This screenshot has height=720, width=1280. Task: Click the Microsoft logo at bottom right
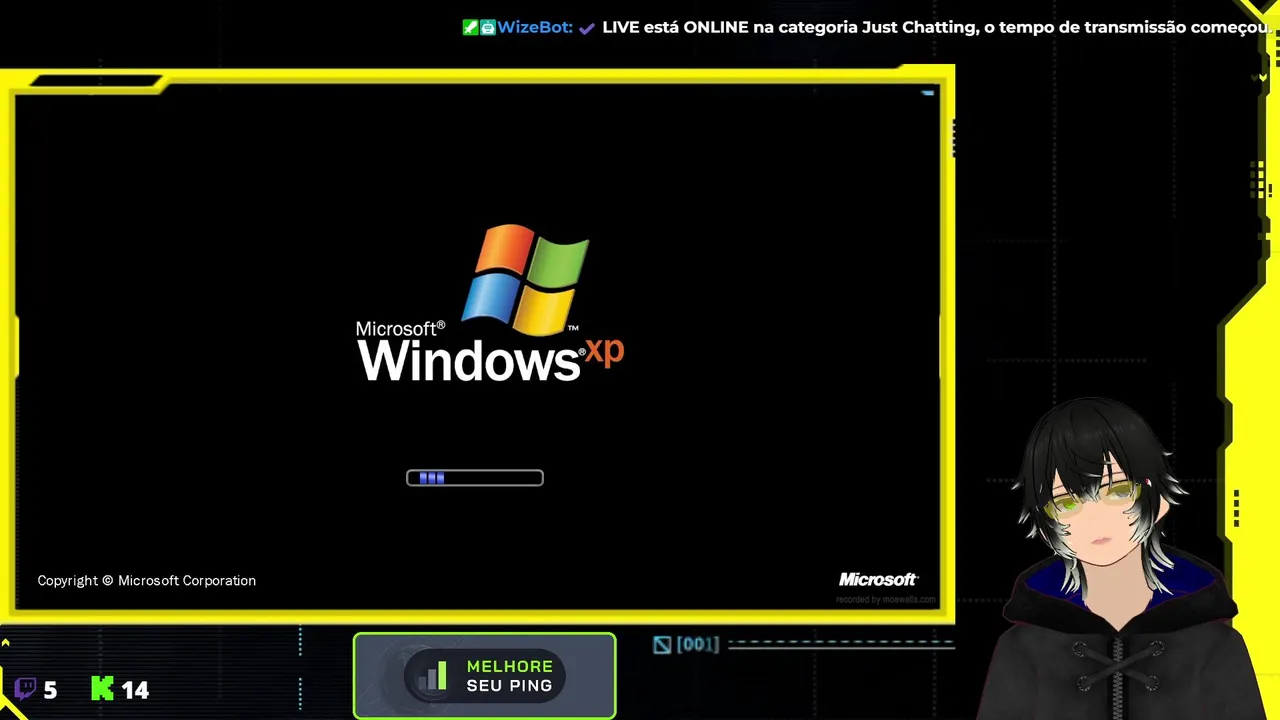[x=878, y=579]
